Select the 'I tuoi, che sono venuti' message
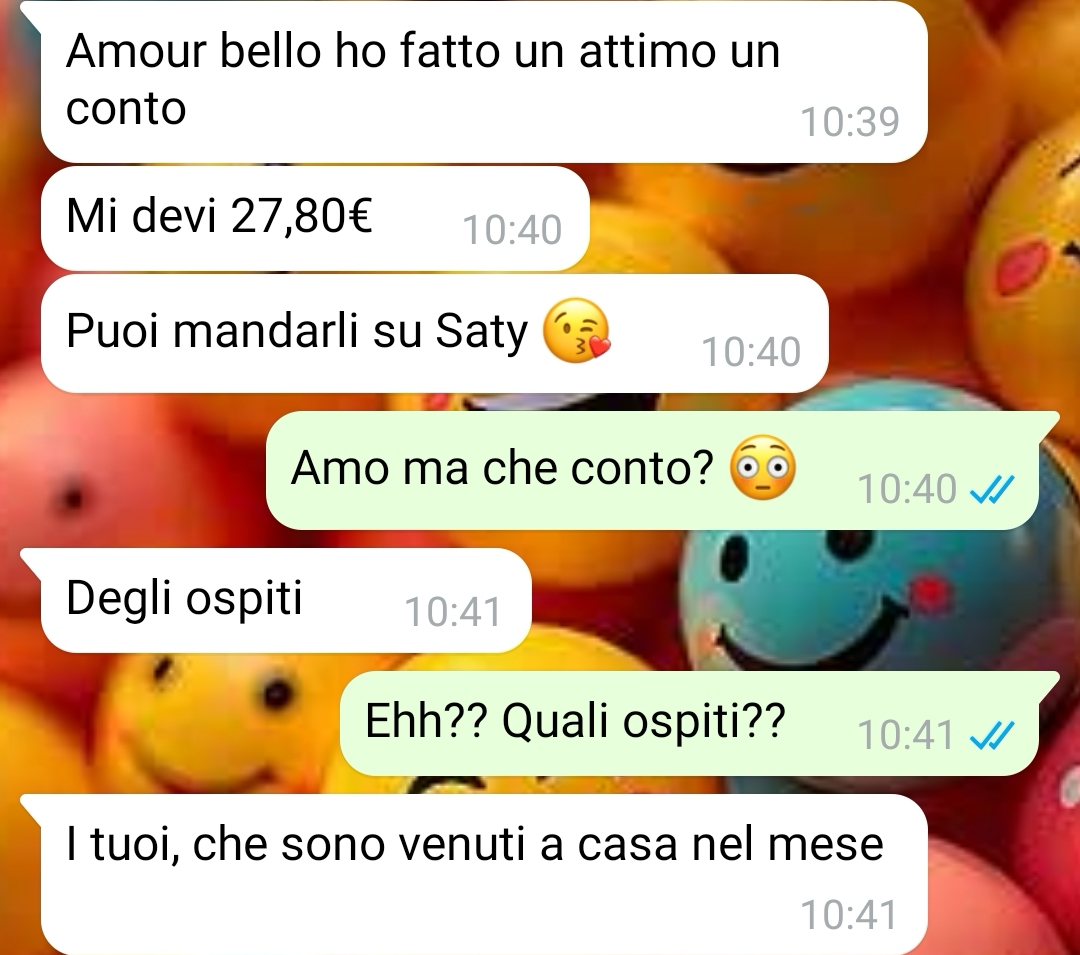The height and width of the screenshot is (955, 1080). [484, 873]
